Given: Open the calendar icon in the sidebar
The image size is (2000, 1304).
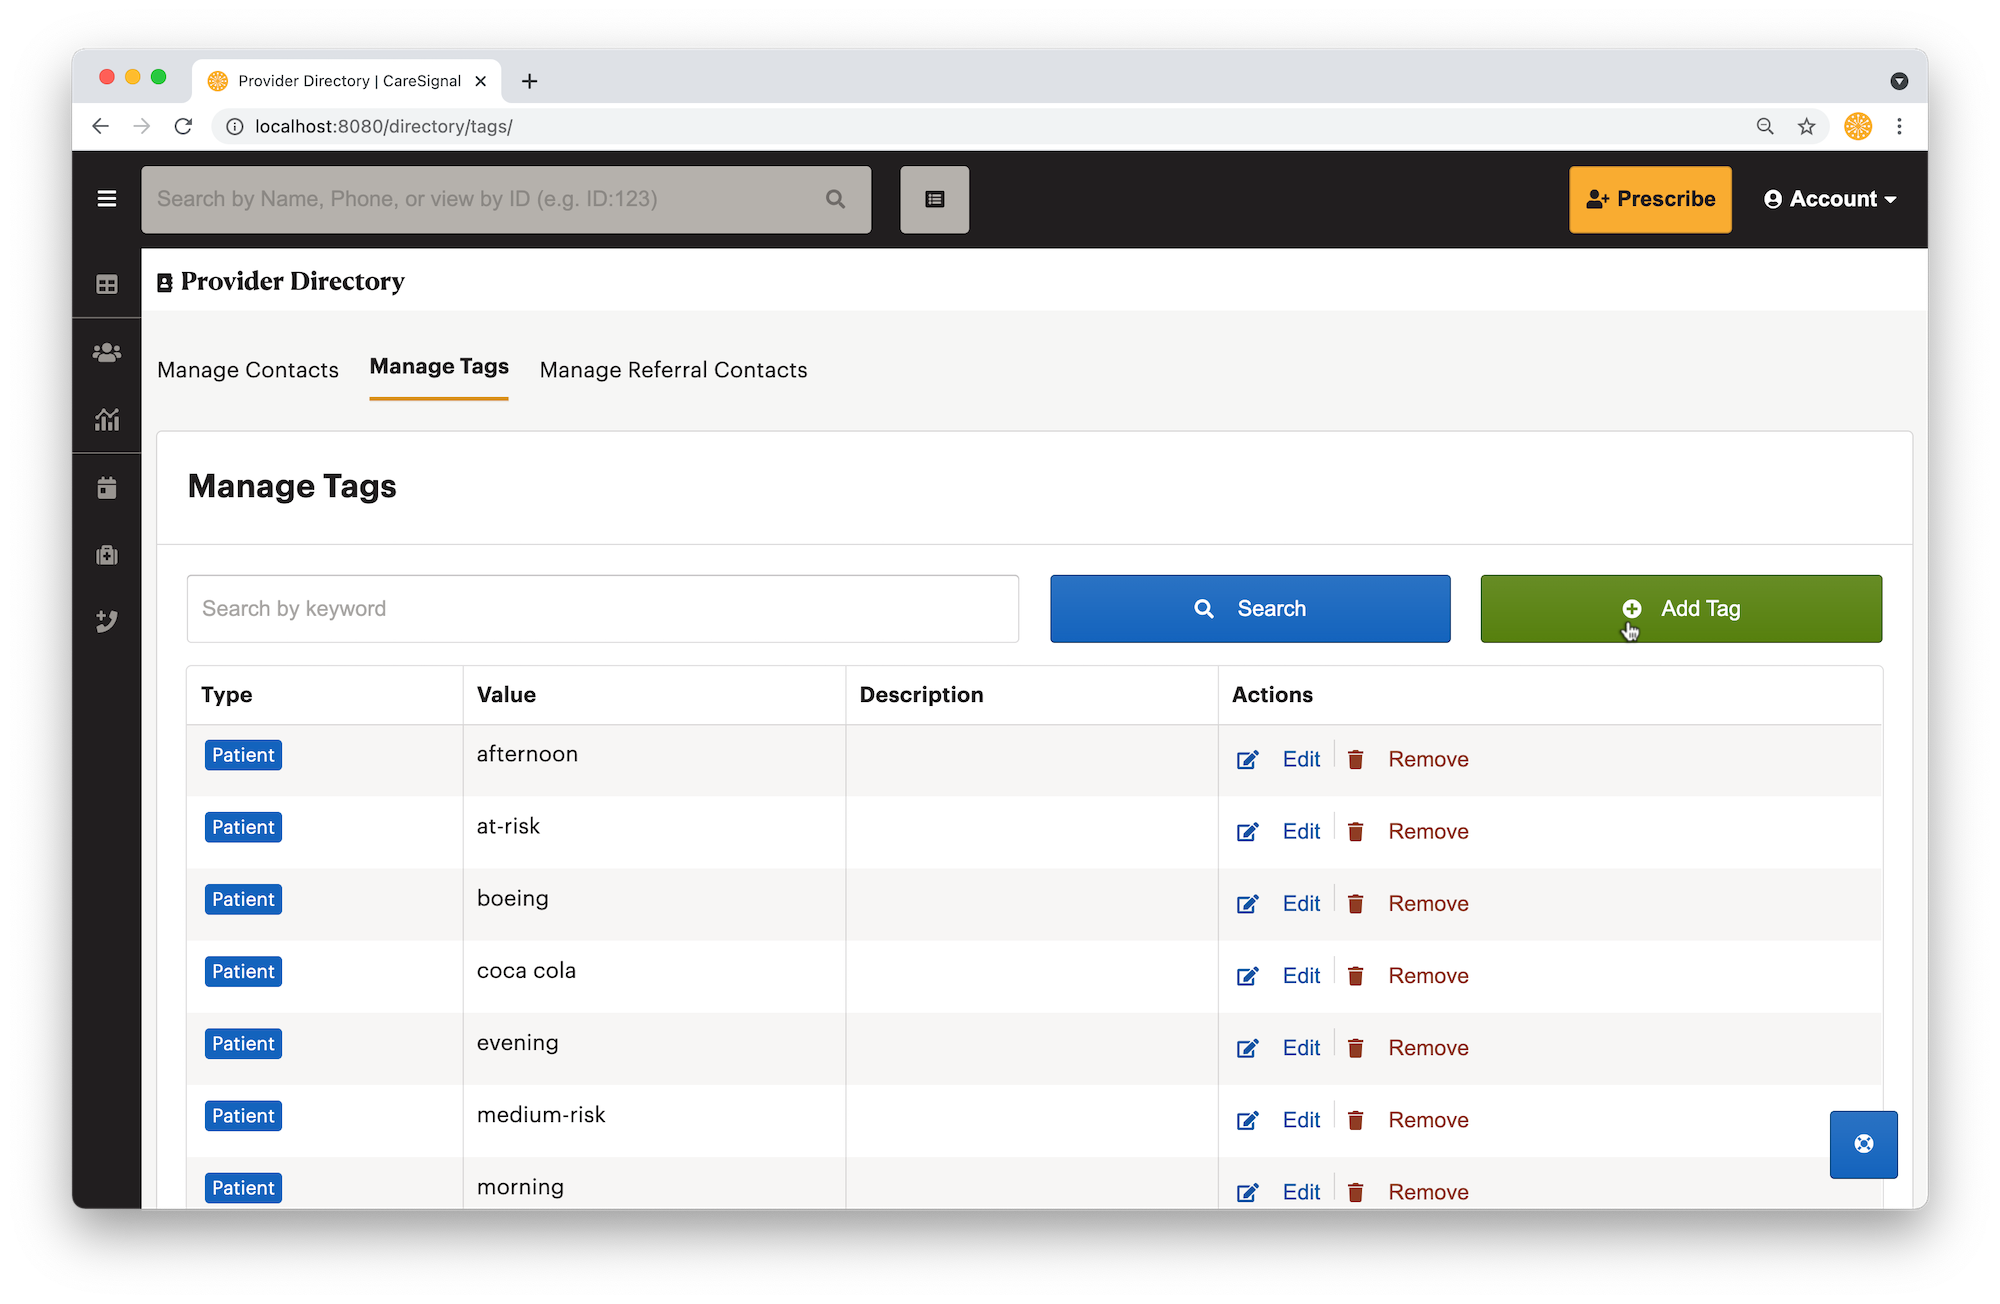Looking at the screenshot, I should pyautogui.click(x=107, y=487).
